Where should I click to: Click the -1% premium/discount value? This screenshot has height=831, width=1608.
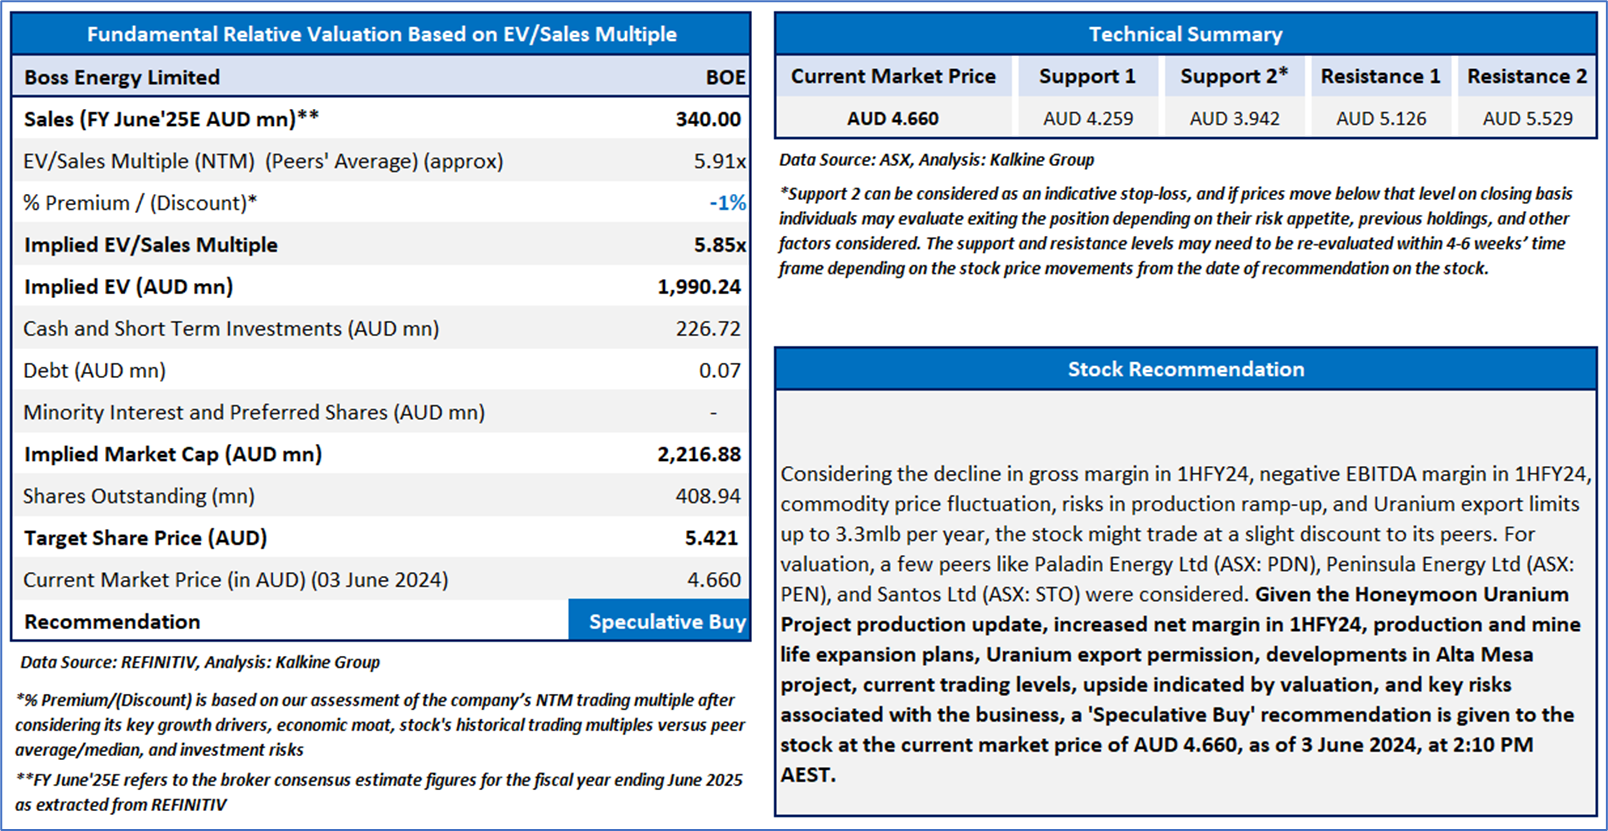pyautogui.click(x=727, y=203)
